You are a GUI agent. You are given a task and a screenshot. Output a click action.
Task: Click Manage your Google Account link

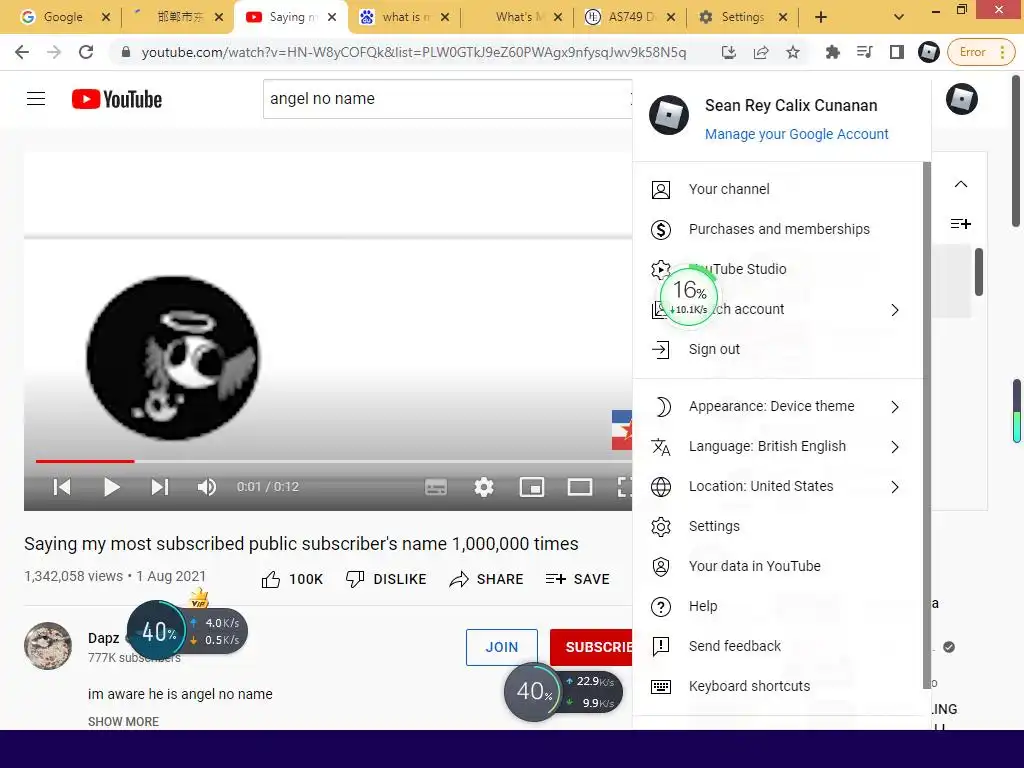(x=796, y=134)
